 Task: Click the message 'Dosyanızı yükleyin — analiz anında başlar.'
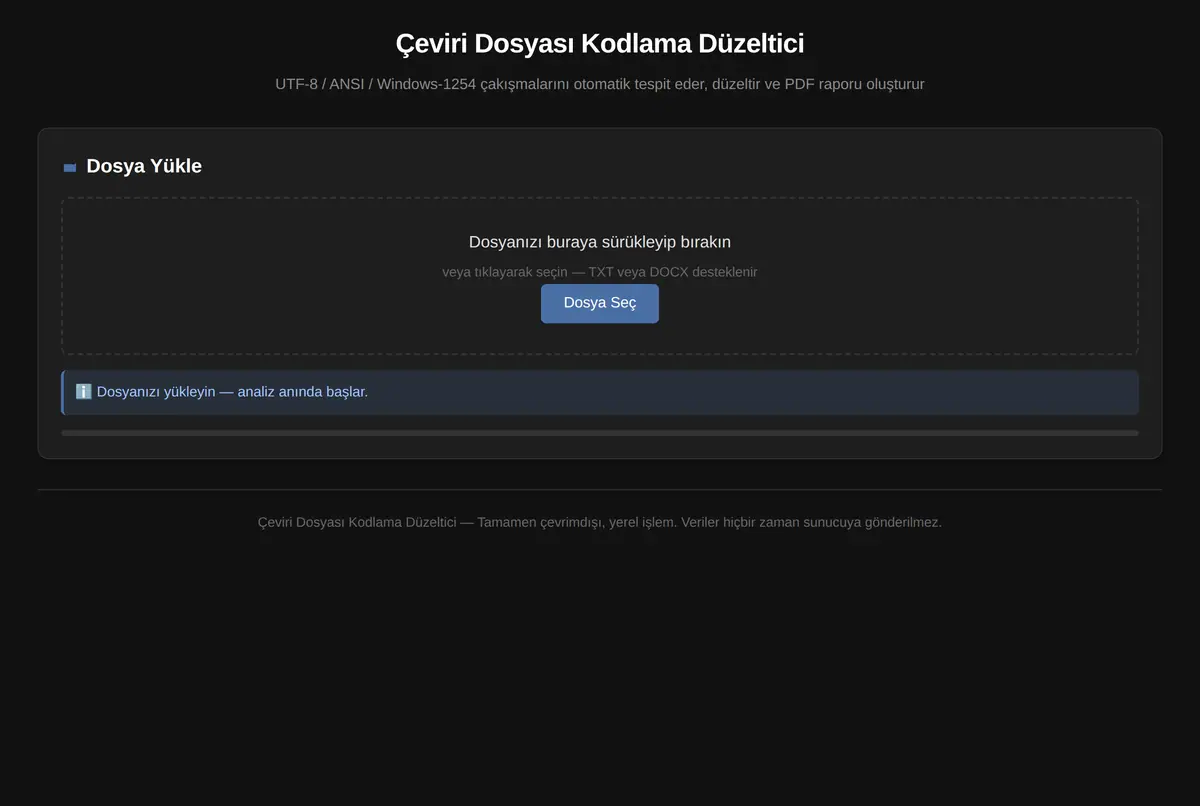point(232,391)
